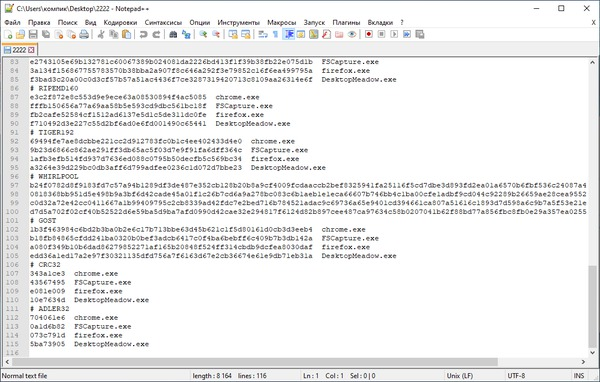Click the Paste clipboard icon
This screenshot has height=382, width=600.
click(x=126, y=34)
